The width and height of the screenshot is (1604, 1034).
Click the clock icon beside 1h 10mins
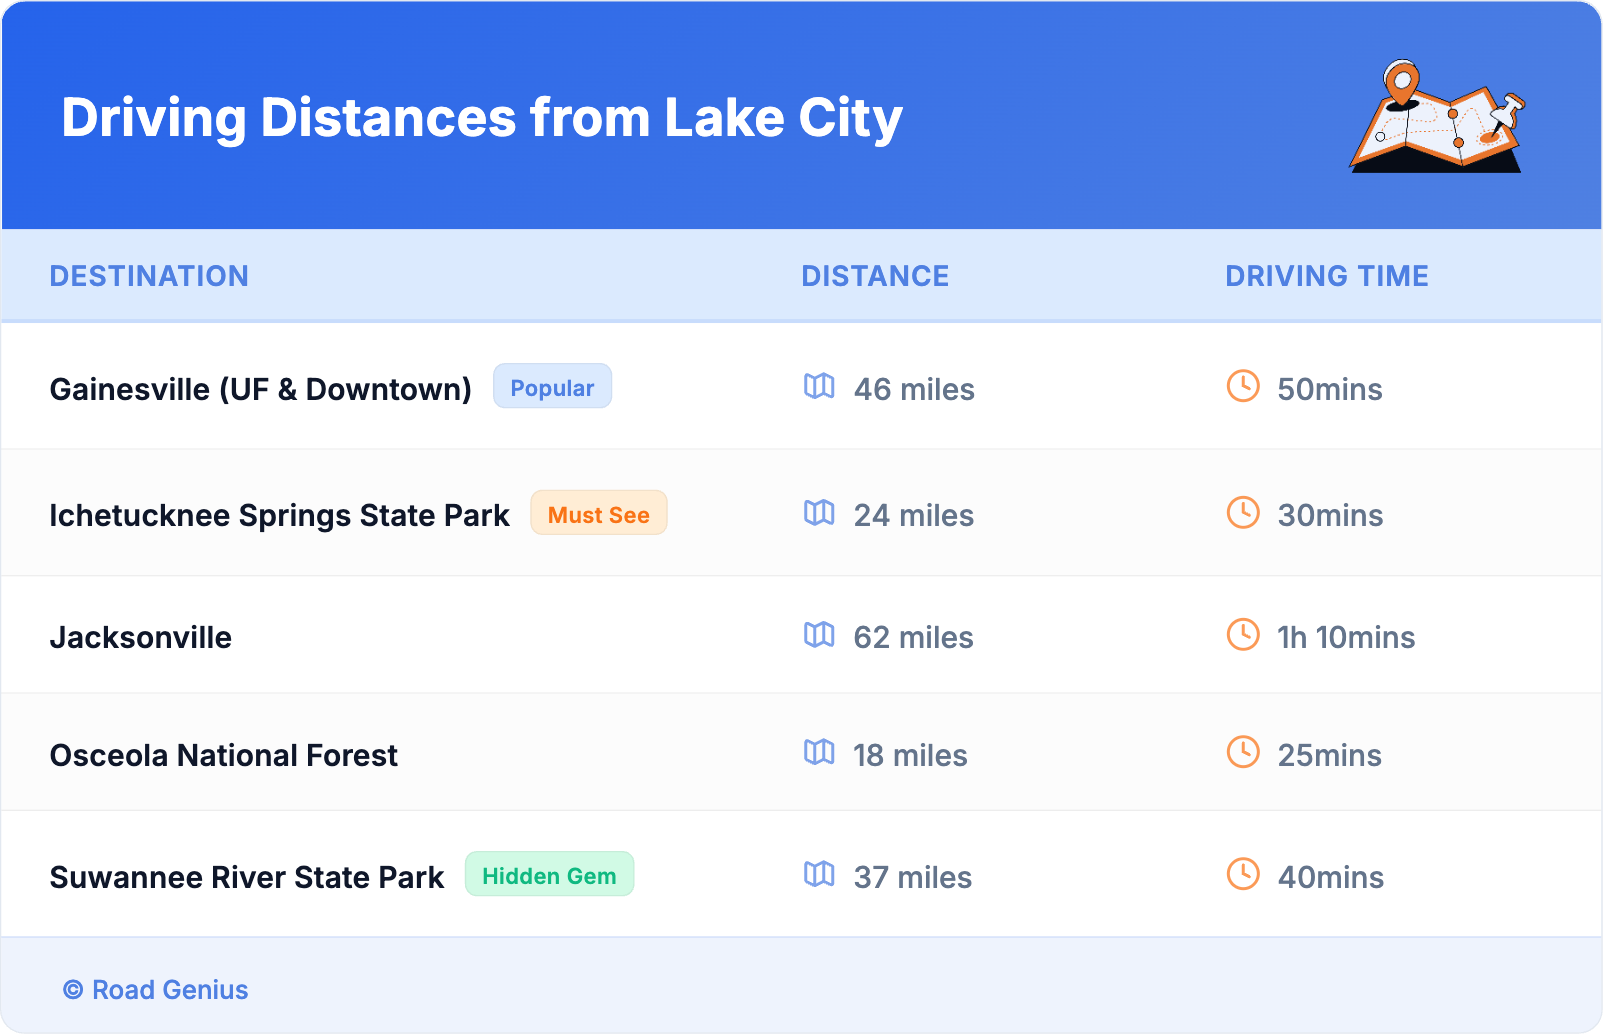1243,635
